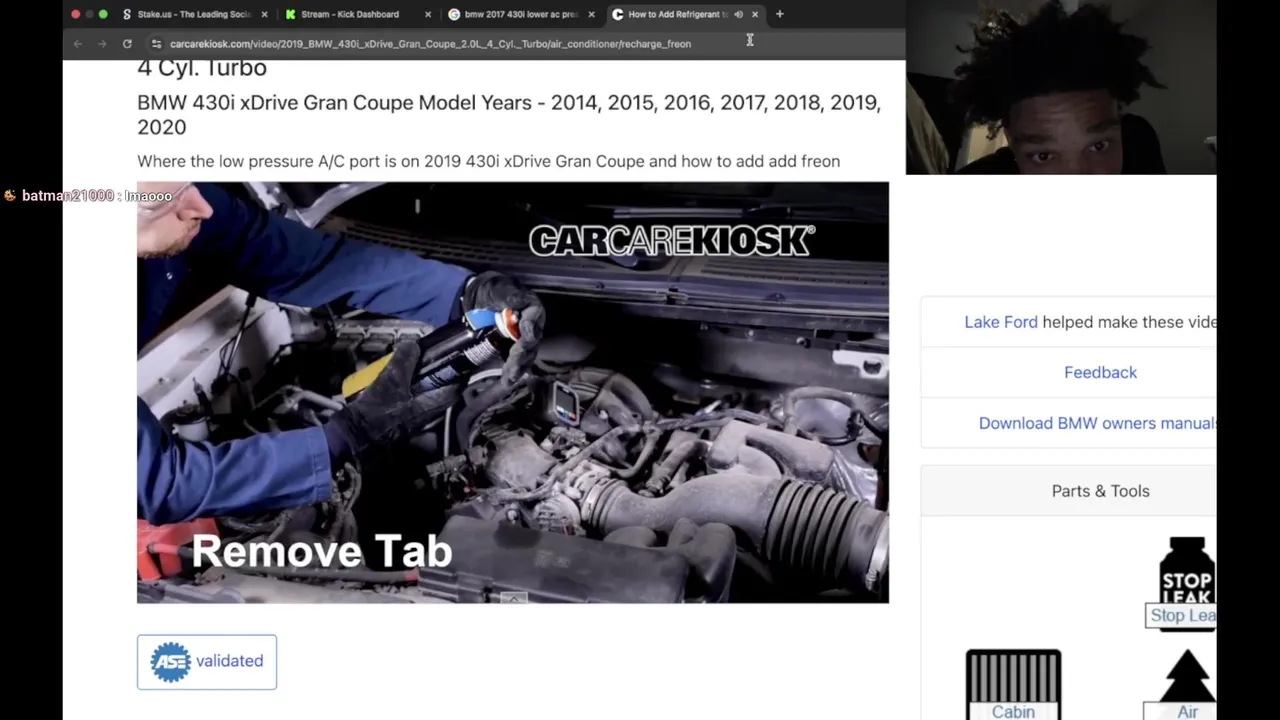Click the carcarekiosk.com URL address field
This screenshot has height=720, width=1280.
430,44
